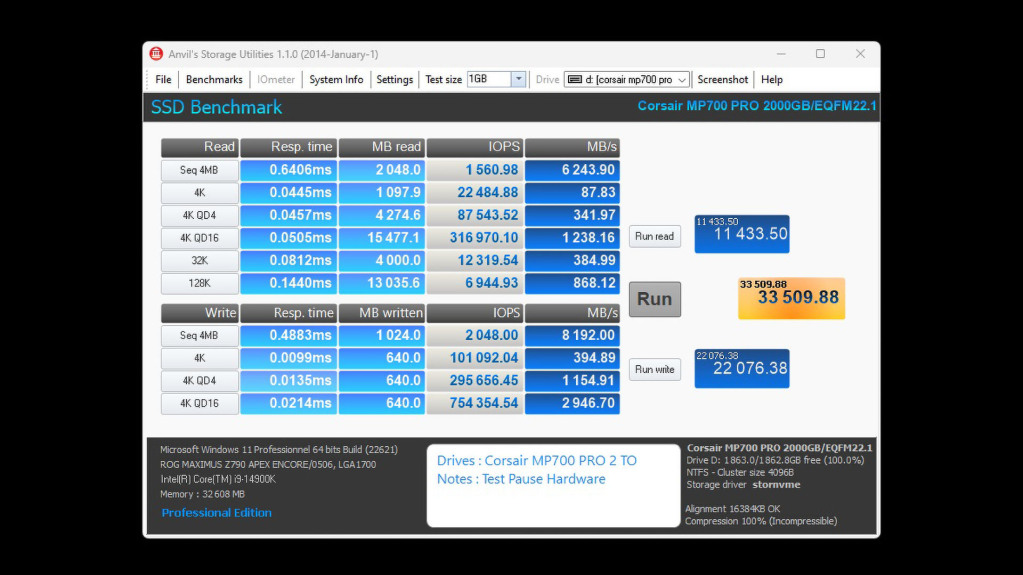The image size is (1023, 575).
Task: Open the Settings menu
Action: tap(394, 80)
